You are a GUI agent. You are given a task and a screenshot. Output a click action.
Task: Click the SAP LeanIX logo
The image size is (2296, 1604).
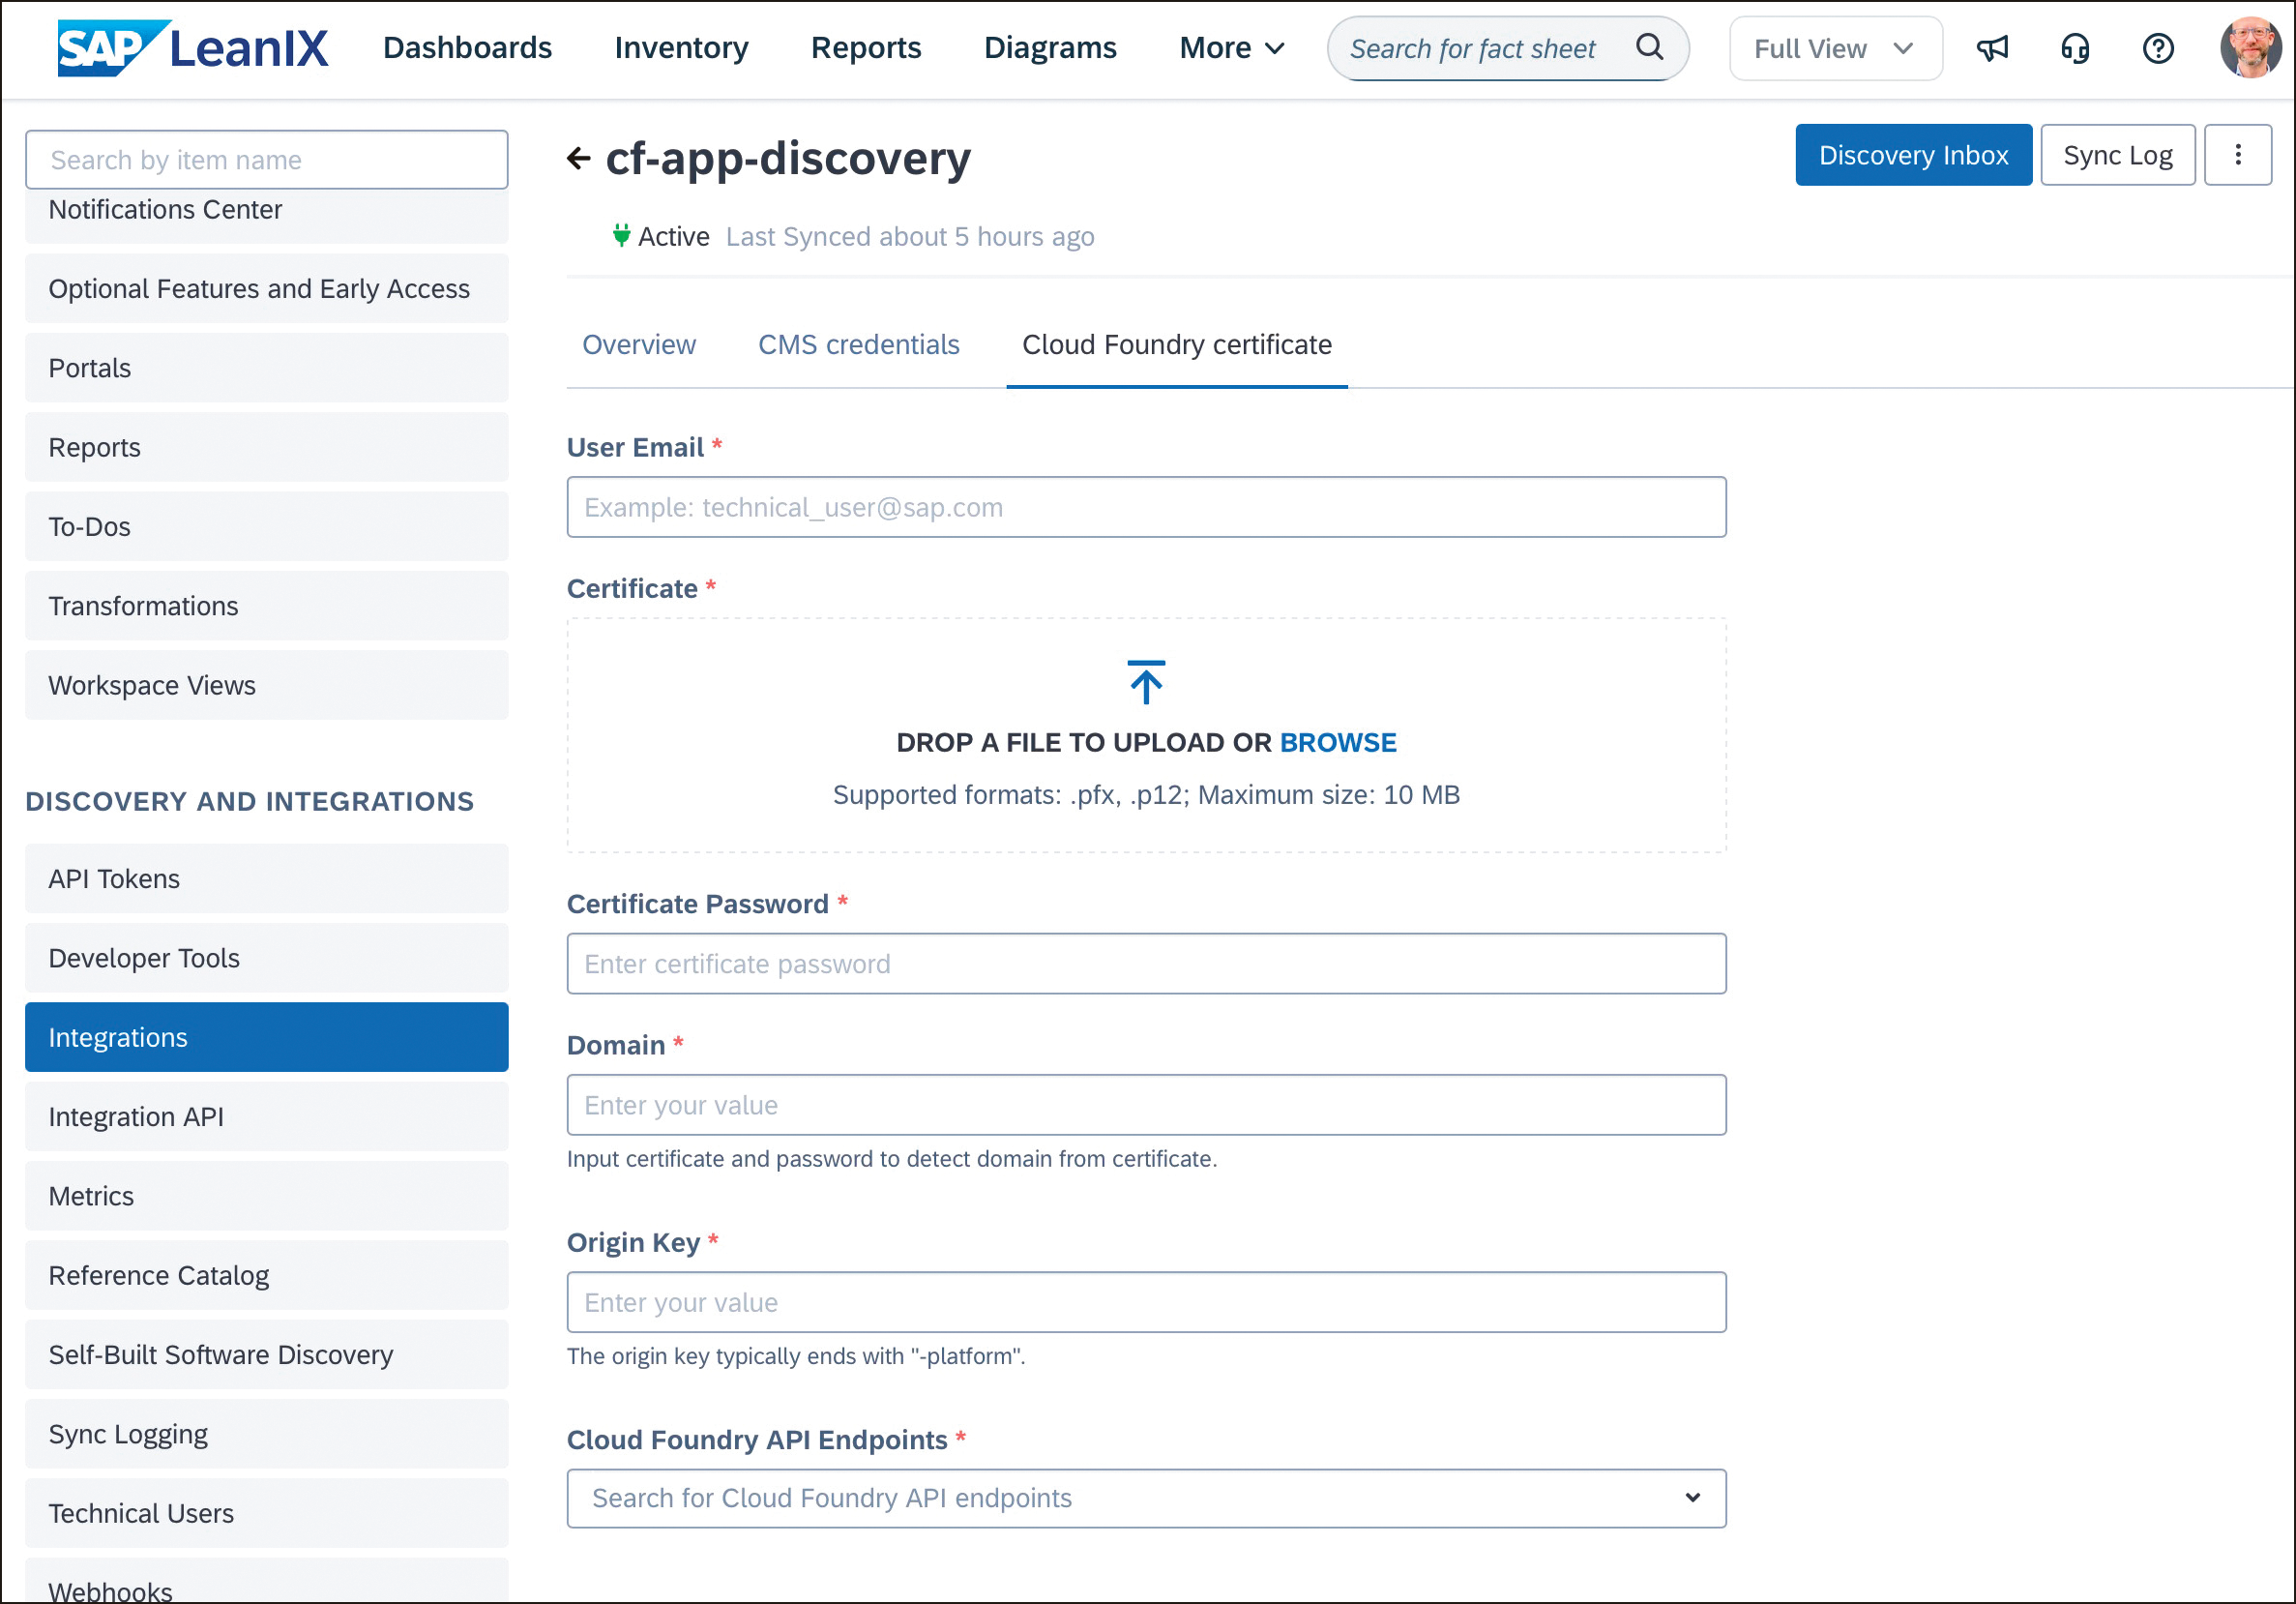click(x=192, y=48)
